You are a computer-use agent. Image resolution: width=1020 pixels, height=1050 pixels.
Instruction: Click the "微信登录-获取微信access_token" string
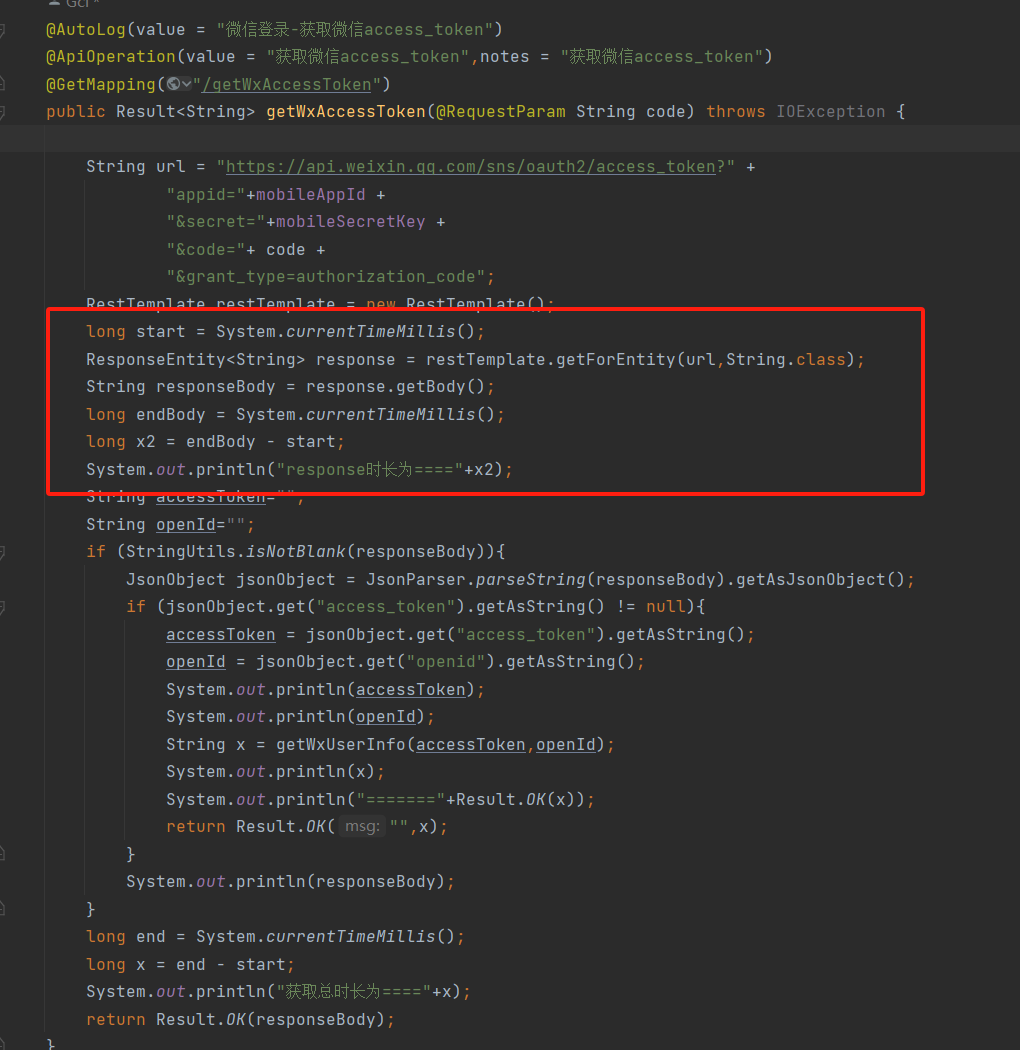click(x=355, y=29)
